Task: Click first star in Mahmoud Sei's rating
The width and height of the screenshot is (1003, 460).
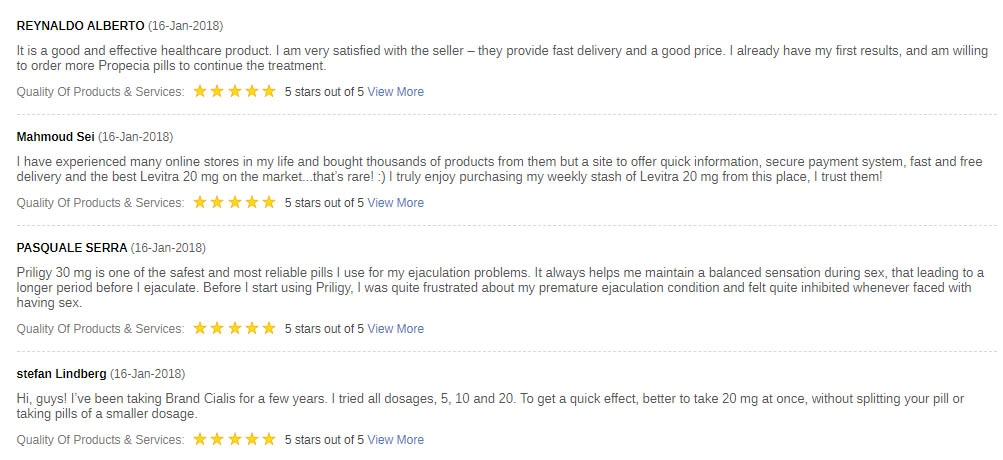Action: [x=200, y=202]
